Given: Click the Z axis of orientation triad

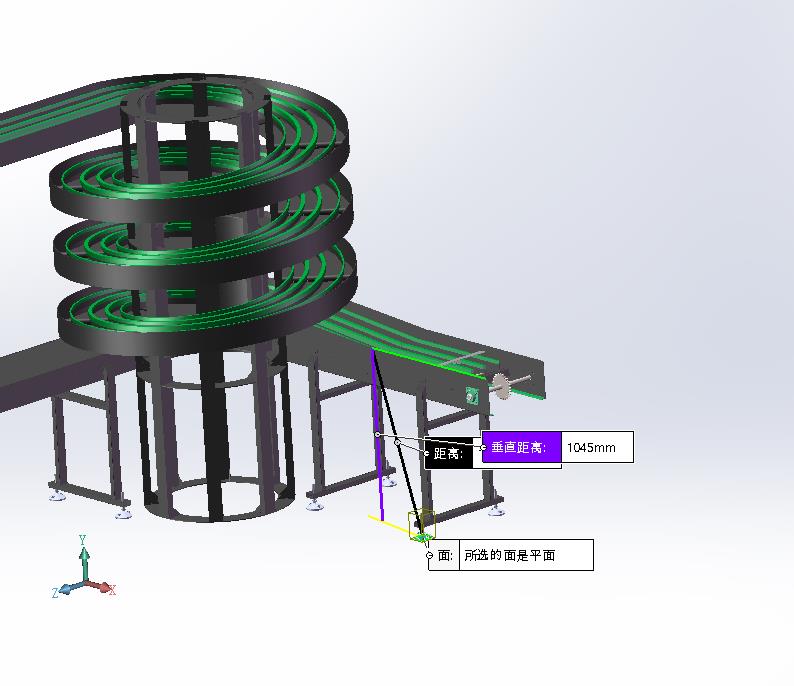Looking at the screenshot, I should click(67, 589).
